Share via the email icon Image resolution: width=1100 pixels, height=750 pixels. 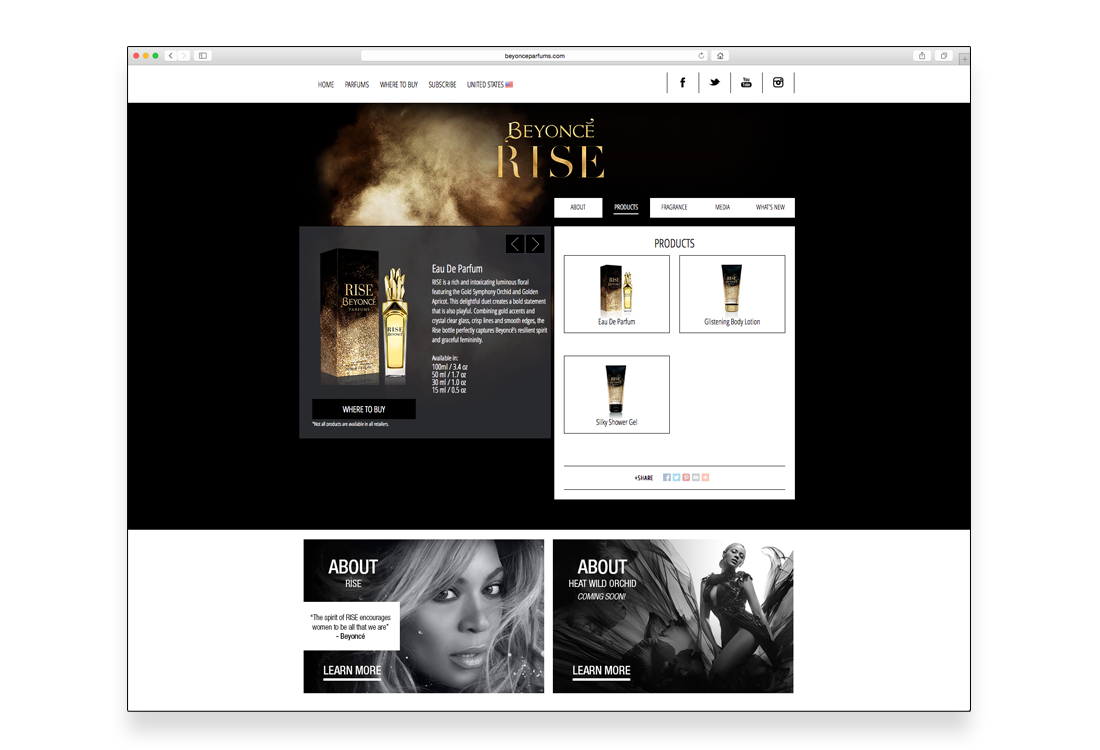point(696,477)
